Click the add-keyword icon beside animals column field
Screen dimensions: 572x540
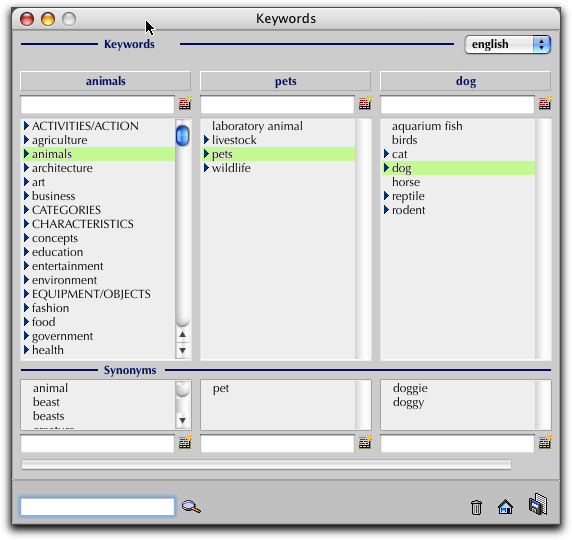[x=185, y=104]
